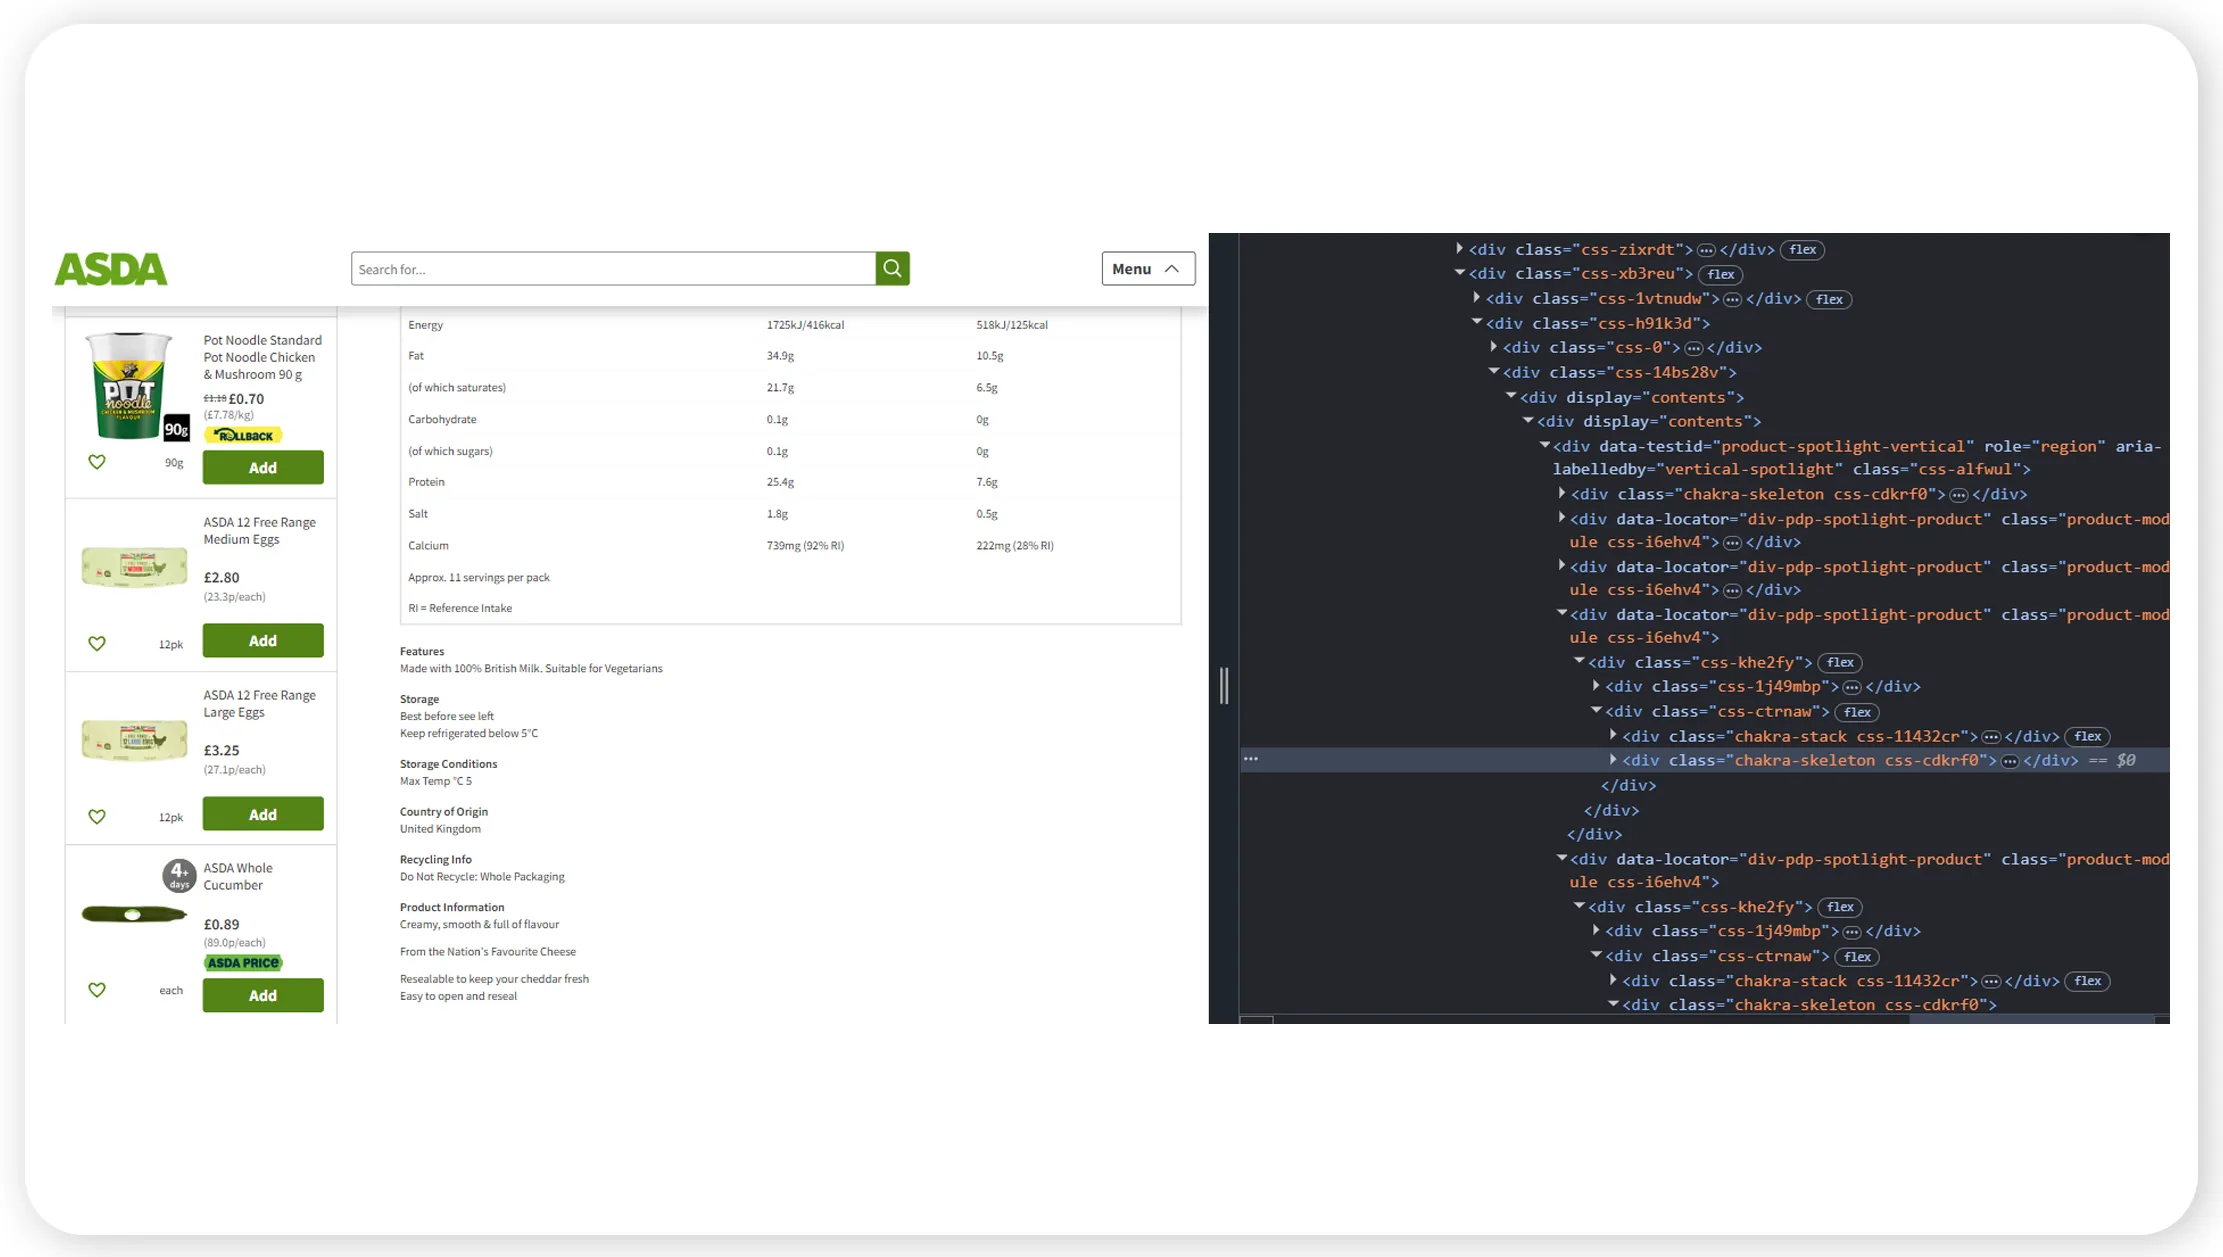Click the 4+ days freshness badge
This screenshot has width=2223, height=1257.
179,874
